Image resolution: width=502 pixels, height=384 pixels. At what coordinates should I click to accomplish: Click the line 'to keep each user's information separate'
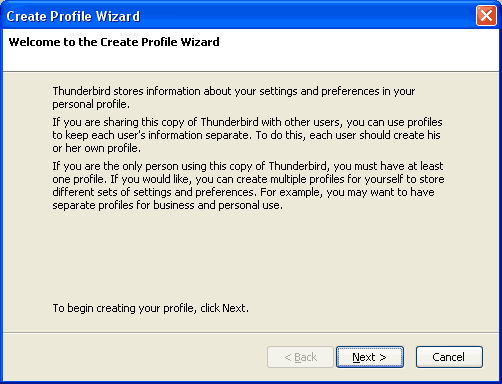(246, 135)
